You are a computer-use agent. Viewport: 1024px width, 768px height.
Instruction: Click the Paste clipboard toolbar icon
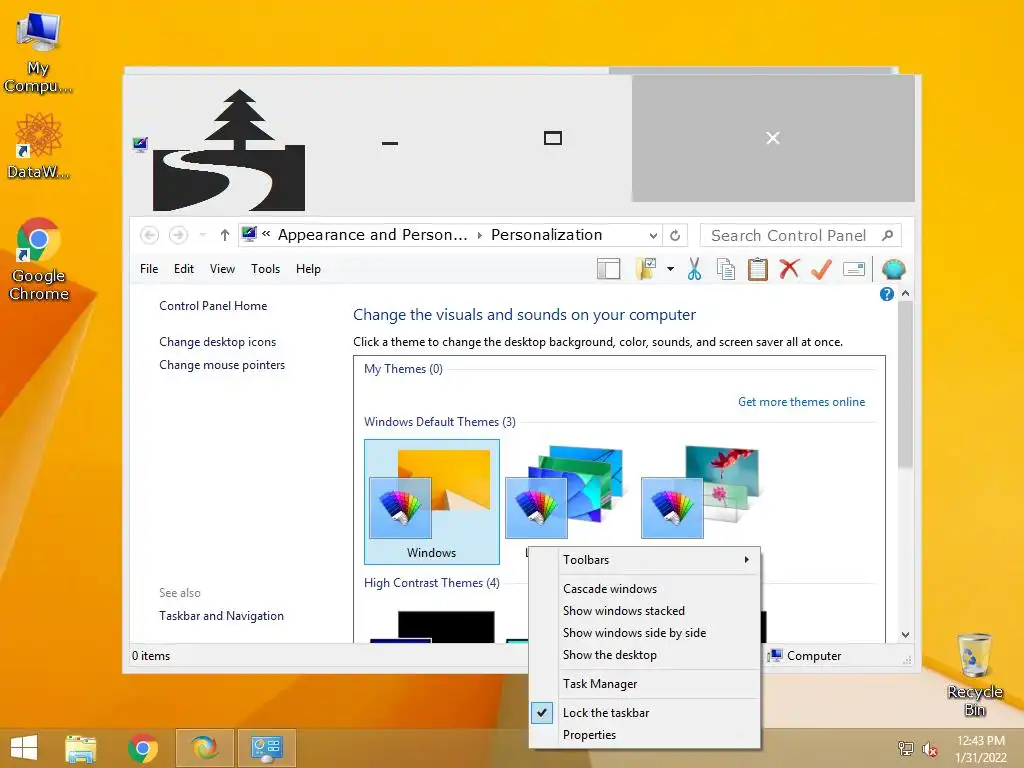click(x=758, y=268)
